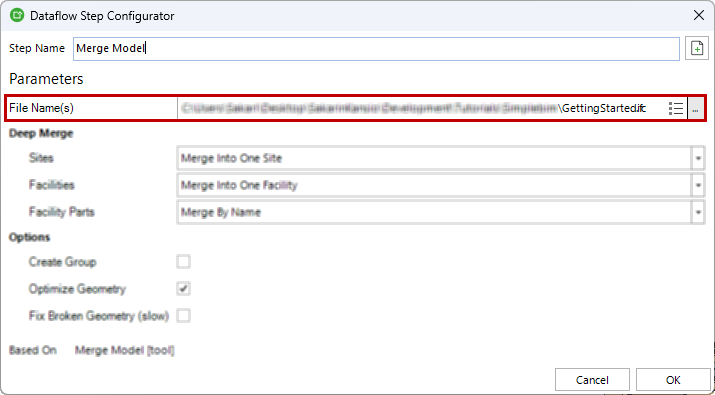
Task: Click the Deep Merge section heading
Action: (41, 134)
